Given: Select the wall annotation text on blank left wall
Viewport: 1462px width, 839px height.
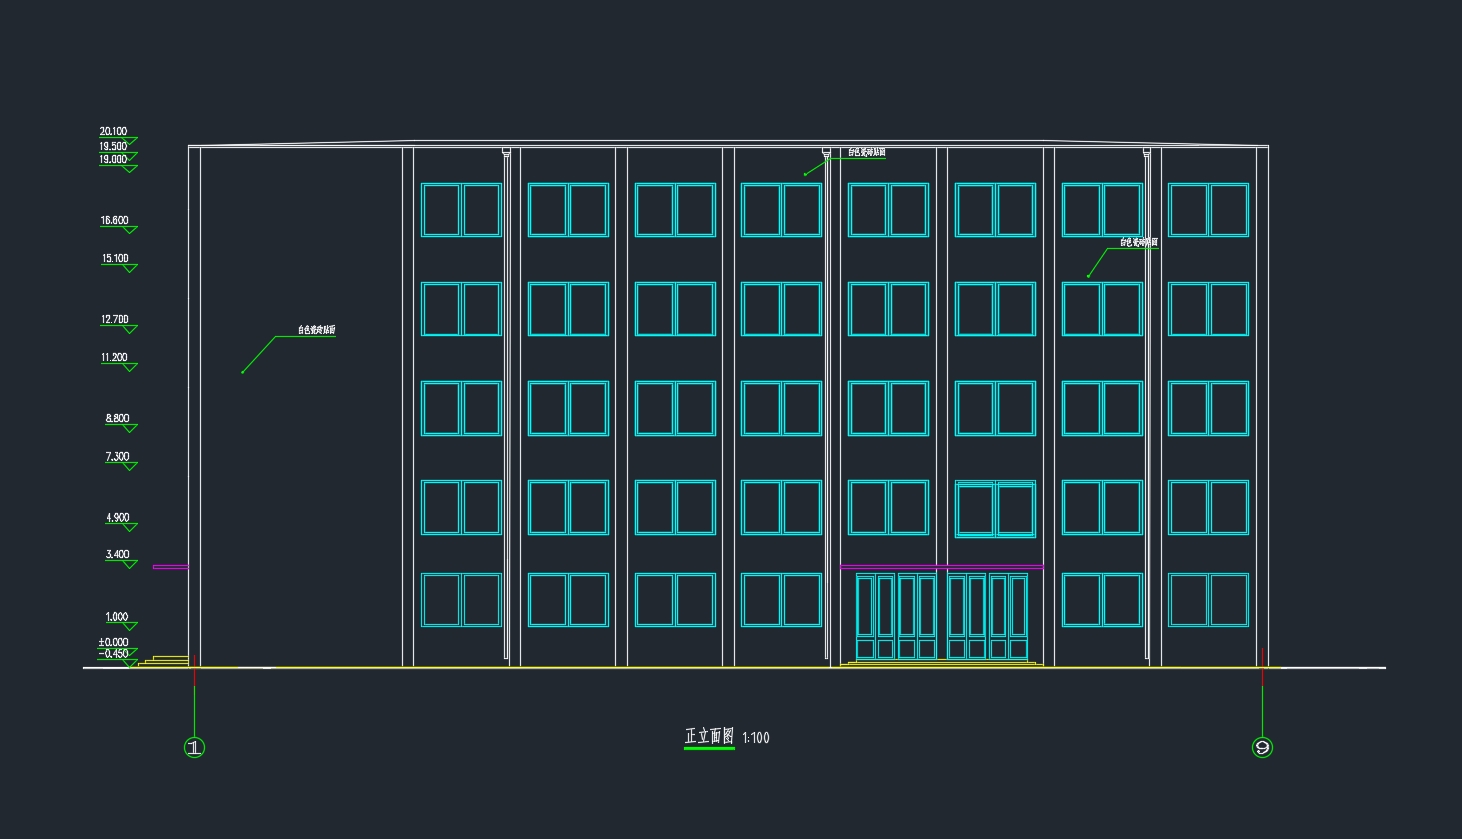Looking at the screenshot, I should pos(316,330).
